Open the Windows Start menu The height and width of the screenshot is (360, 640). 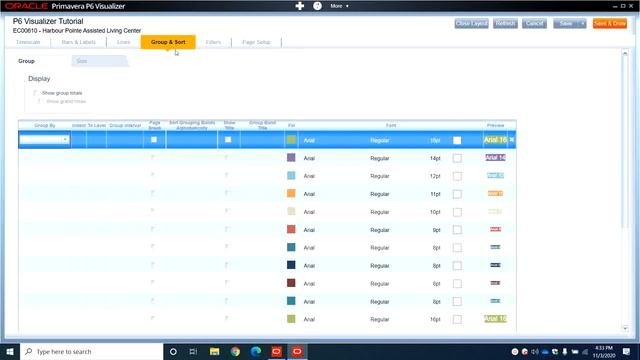(x=10, y=351)
